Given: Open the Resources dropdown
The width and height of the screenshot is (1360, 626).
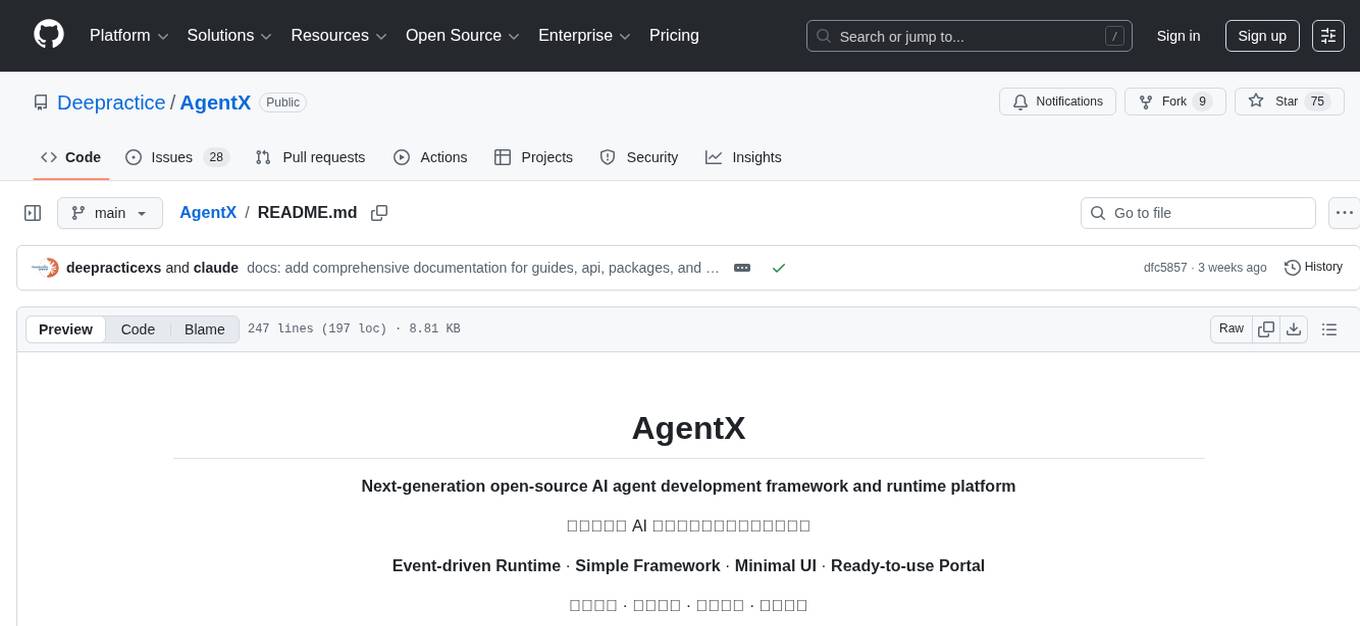Looking at the screenshot, I should pos(337,35).
